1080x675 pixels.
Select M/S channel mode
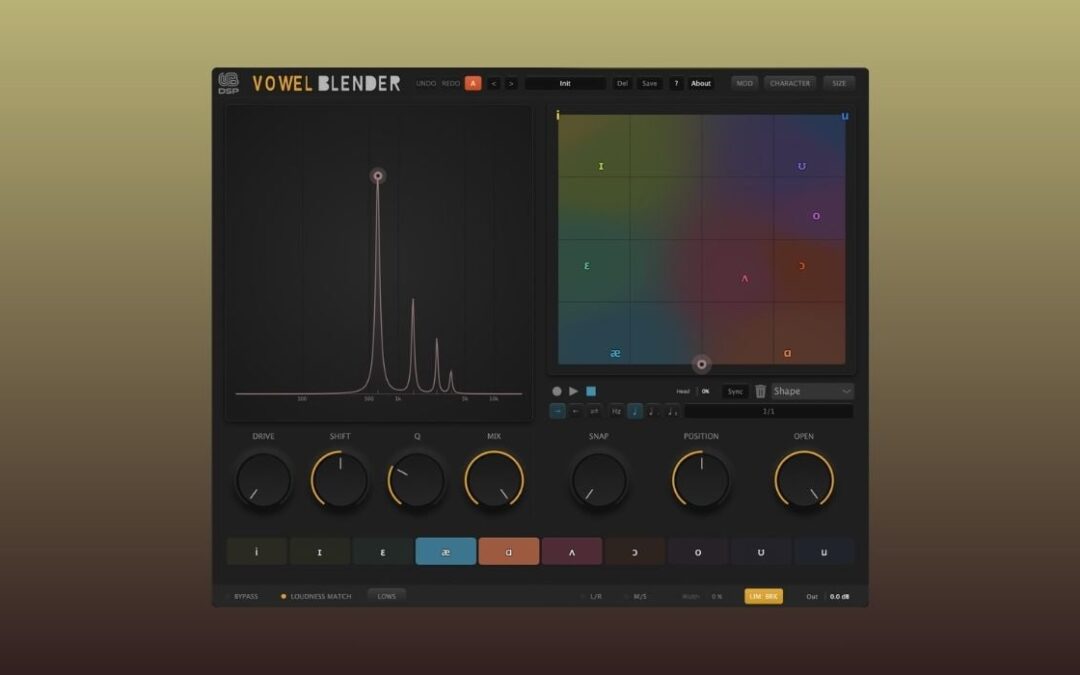(x=636, y=596)
